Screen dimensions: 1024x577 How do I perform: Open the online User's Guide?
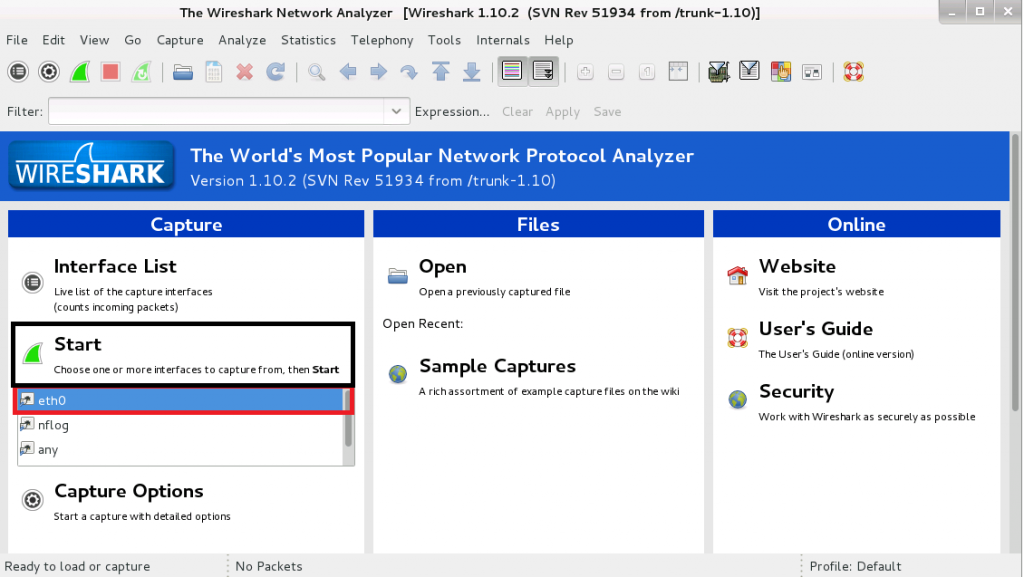816,328
